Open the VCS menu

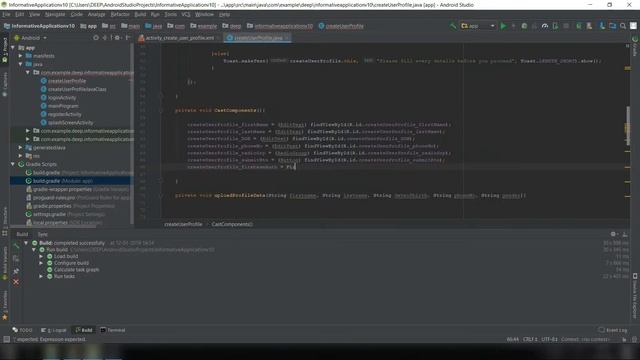[186, 14]
